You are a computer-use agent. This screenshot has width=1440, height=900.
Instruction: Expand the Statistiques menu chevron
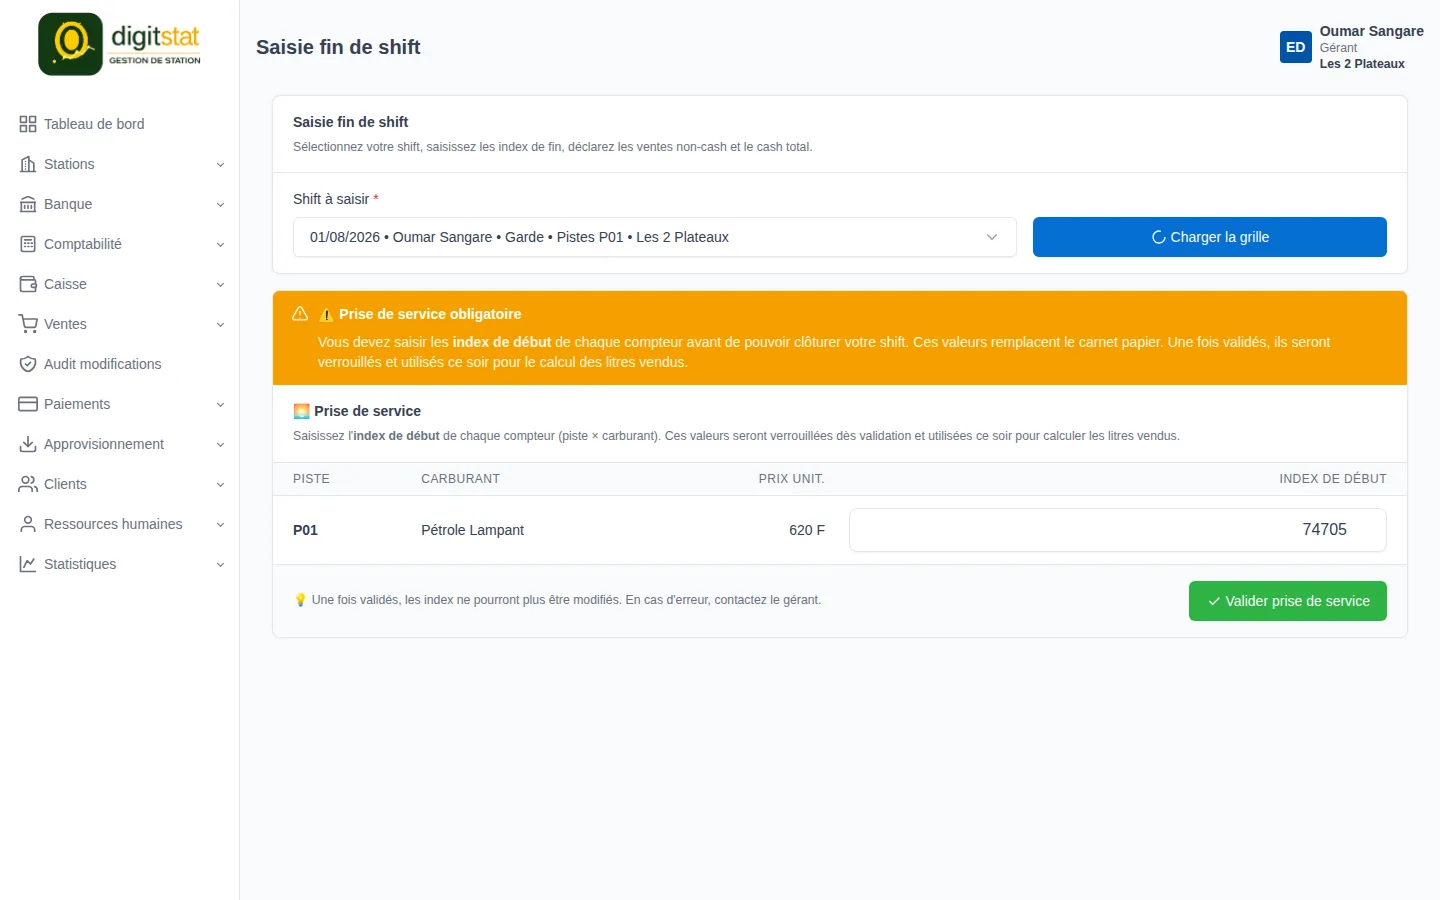[220, 565]
